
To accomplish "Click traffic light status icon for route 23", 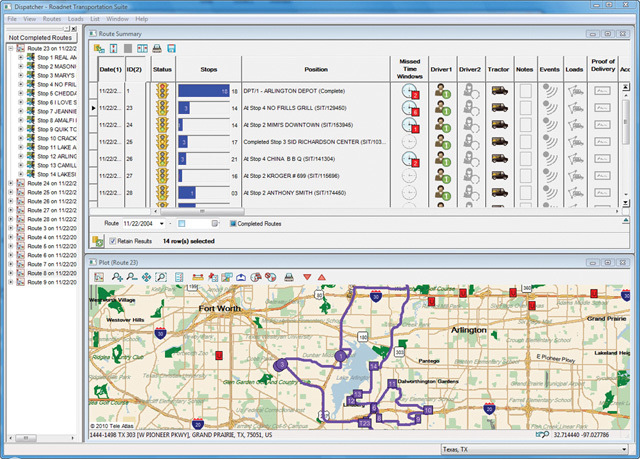I will point(162,108).
